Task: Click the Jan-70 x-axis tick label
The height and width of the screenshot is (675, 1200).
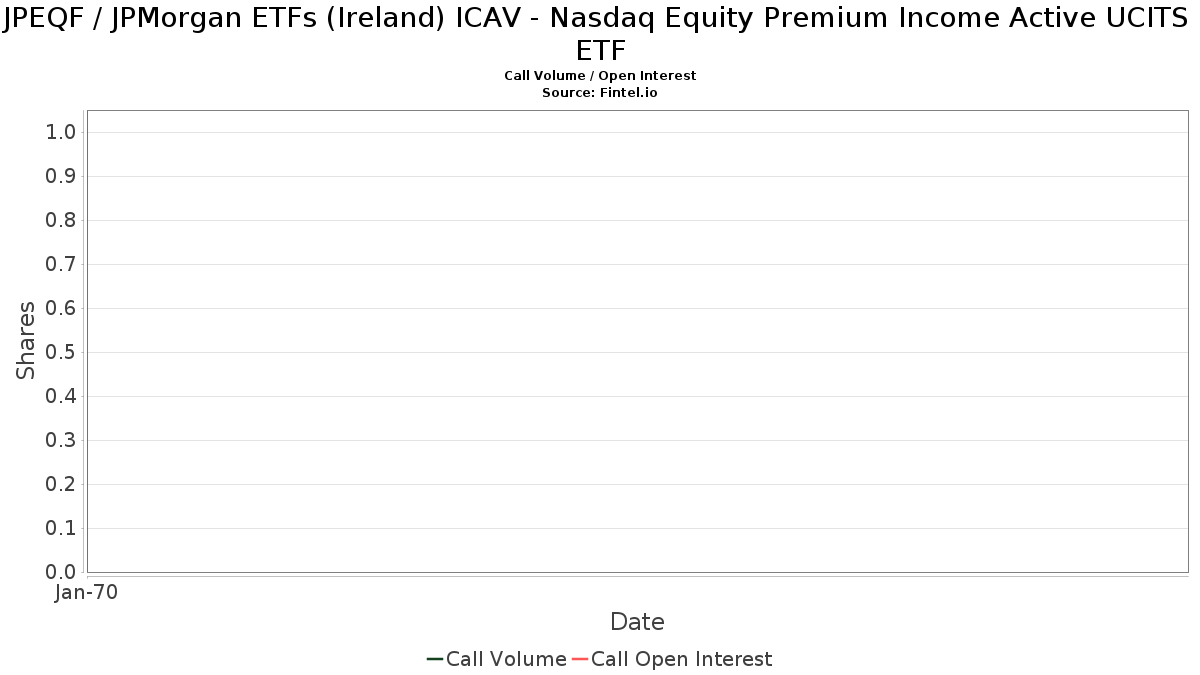Action: [x=87, y=593]
